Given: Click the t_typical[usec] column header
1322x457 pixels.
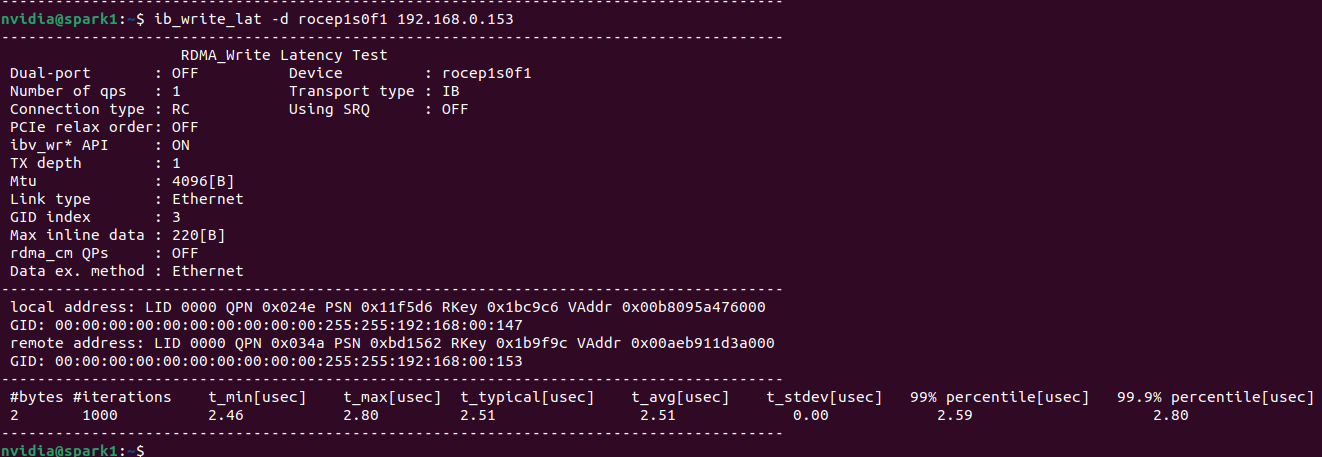Looking at the screenshot, I should pos(528,397).
